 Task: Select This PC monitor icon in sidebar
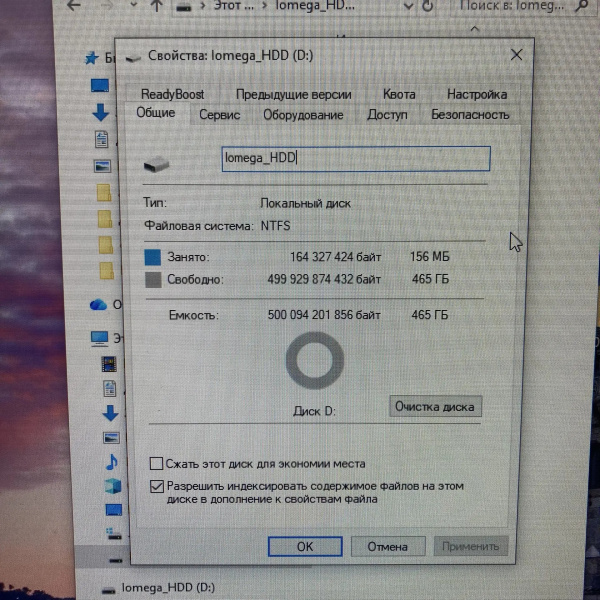click(99, 338)
